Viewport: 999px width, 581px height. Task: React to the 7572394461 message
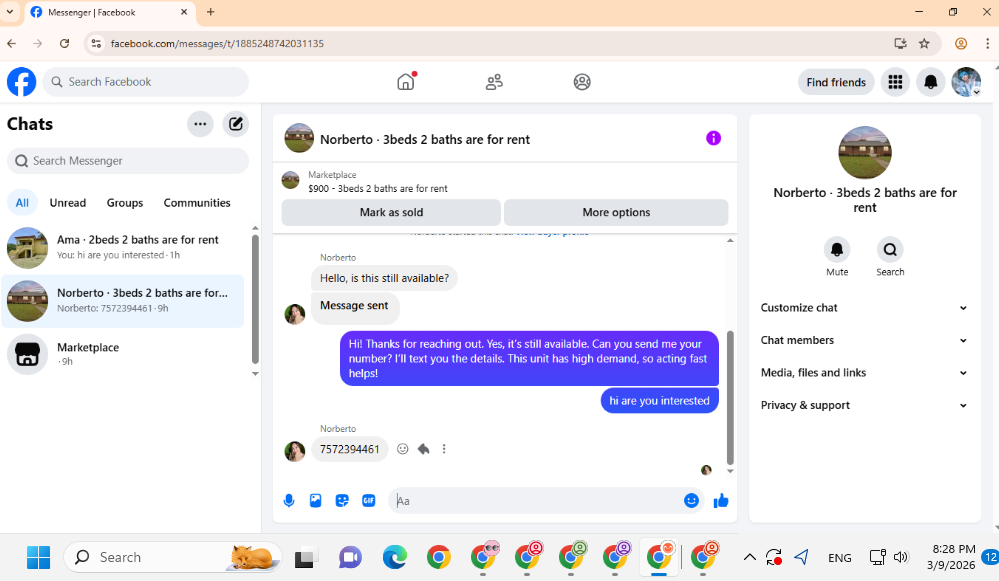click(403, 449)
